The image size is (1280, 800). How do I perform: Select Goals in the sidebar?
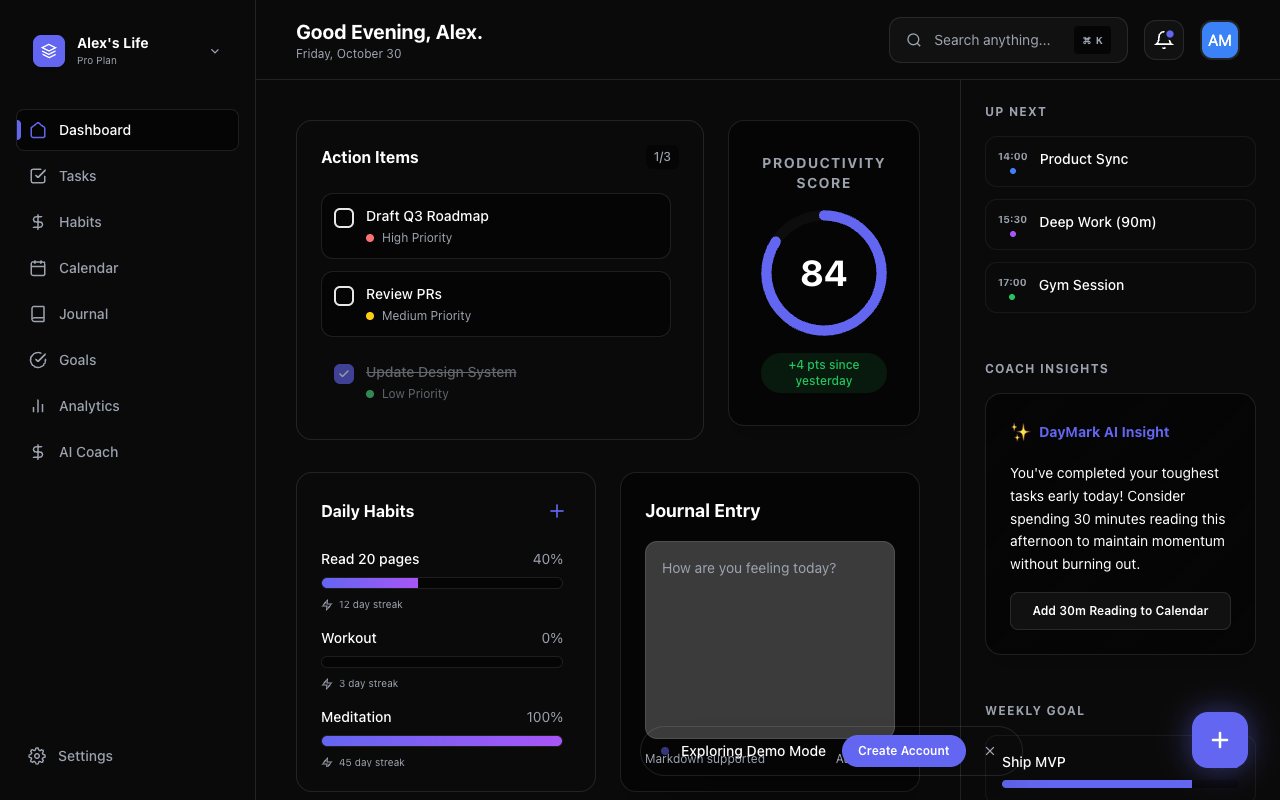point(128,360)
